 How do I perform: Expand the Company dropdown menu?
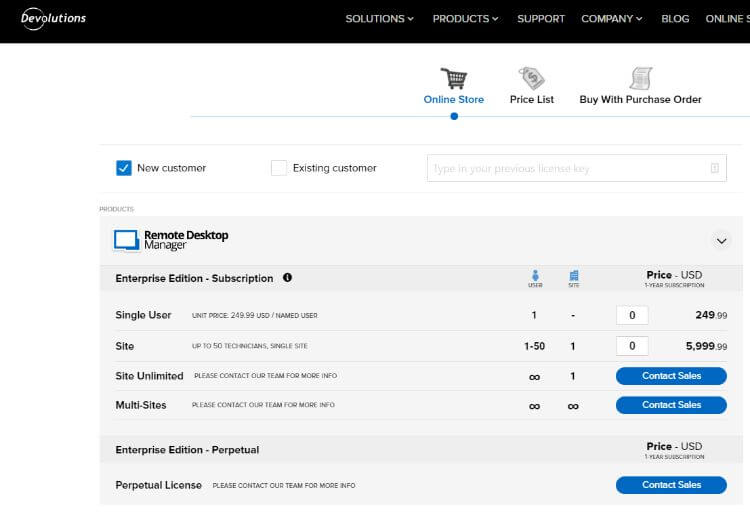pyautogui.click(x=612, y=19)
